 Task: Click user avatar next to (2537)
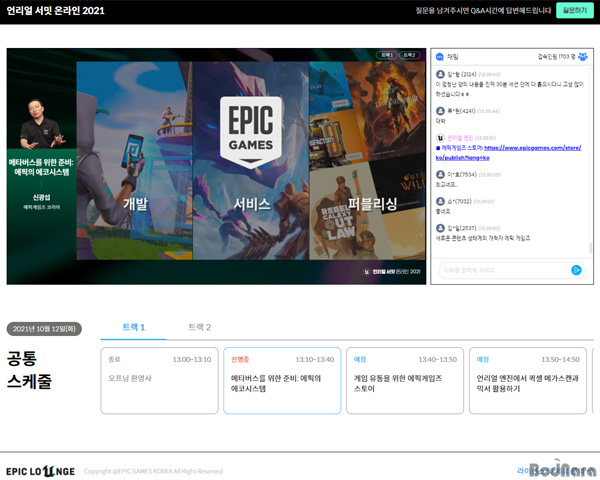click(x=440, y=228)
